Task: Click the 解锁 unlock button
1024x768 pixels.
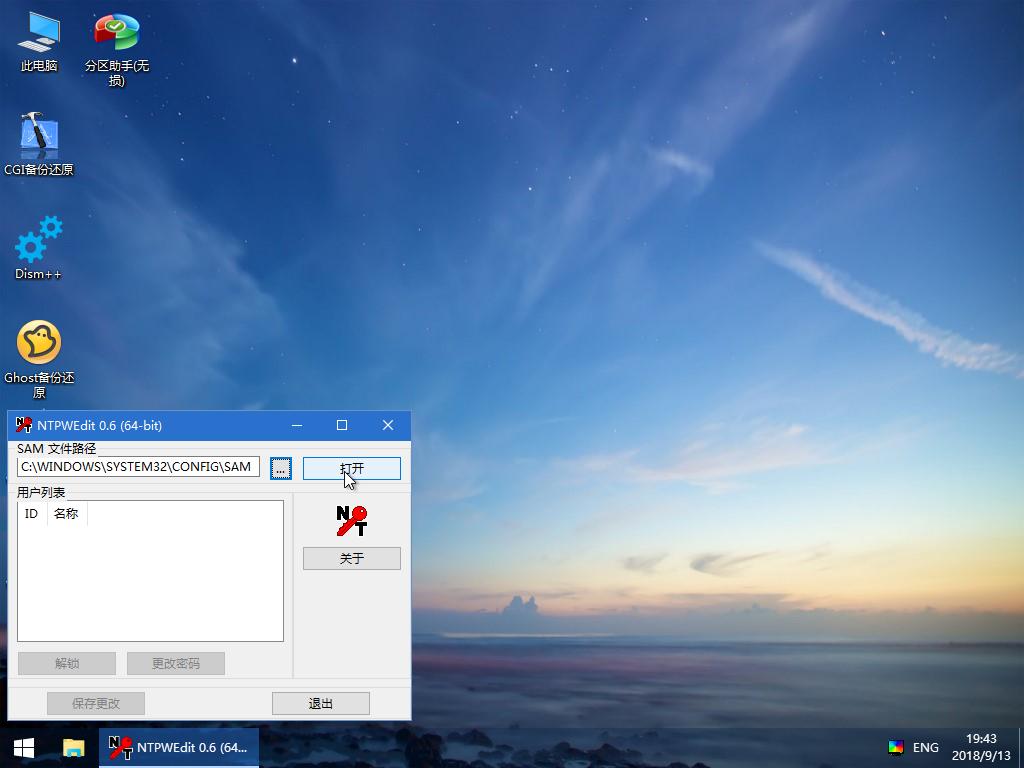Action: 66,663
